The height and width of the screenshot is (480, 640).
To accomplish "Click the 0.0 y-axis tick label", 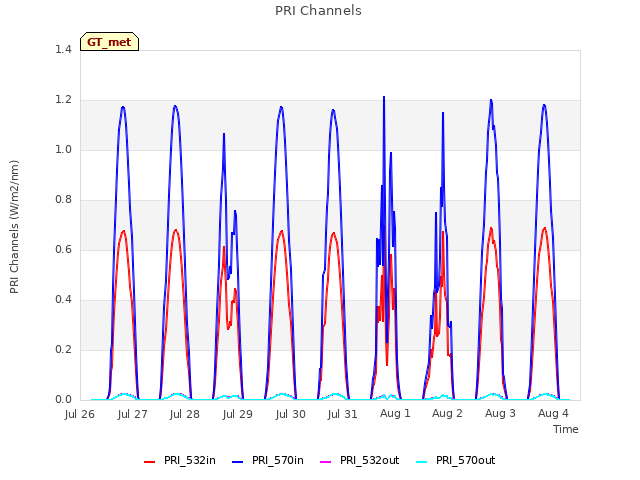I will point(63,399).
